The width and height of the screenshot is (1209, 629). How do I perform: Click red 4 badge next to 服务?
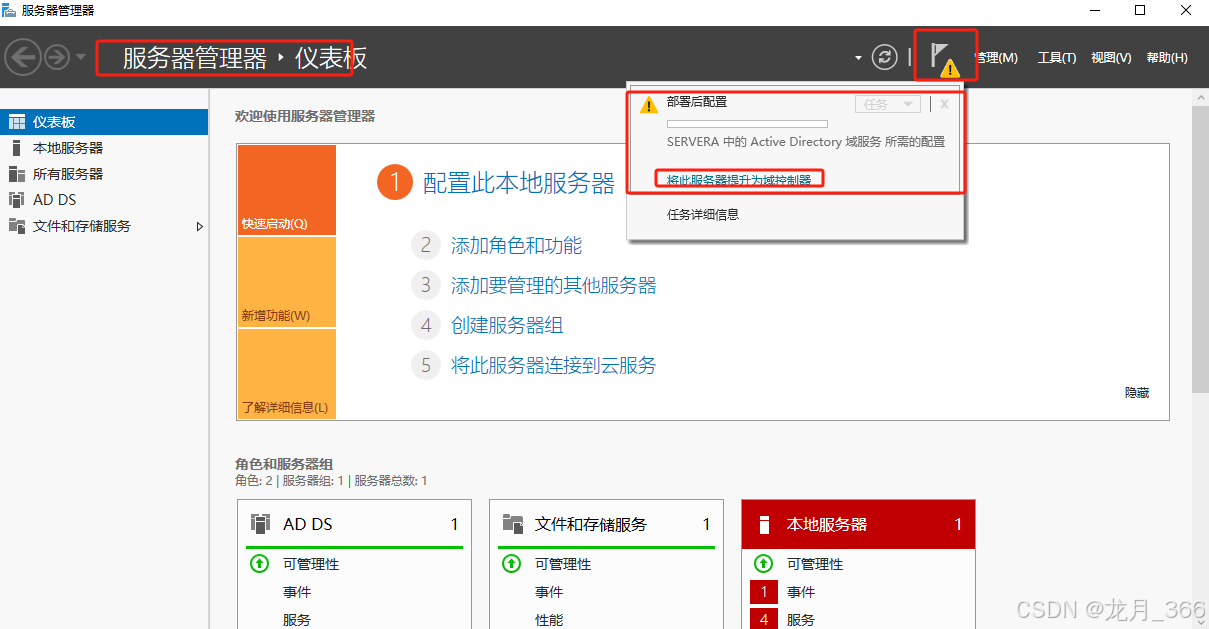763,619
